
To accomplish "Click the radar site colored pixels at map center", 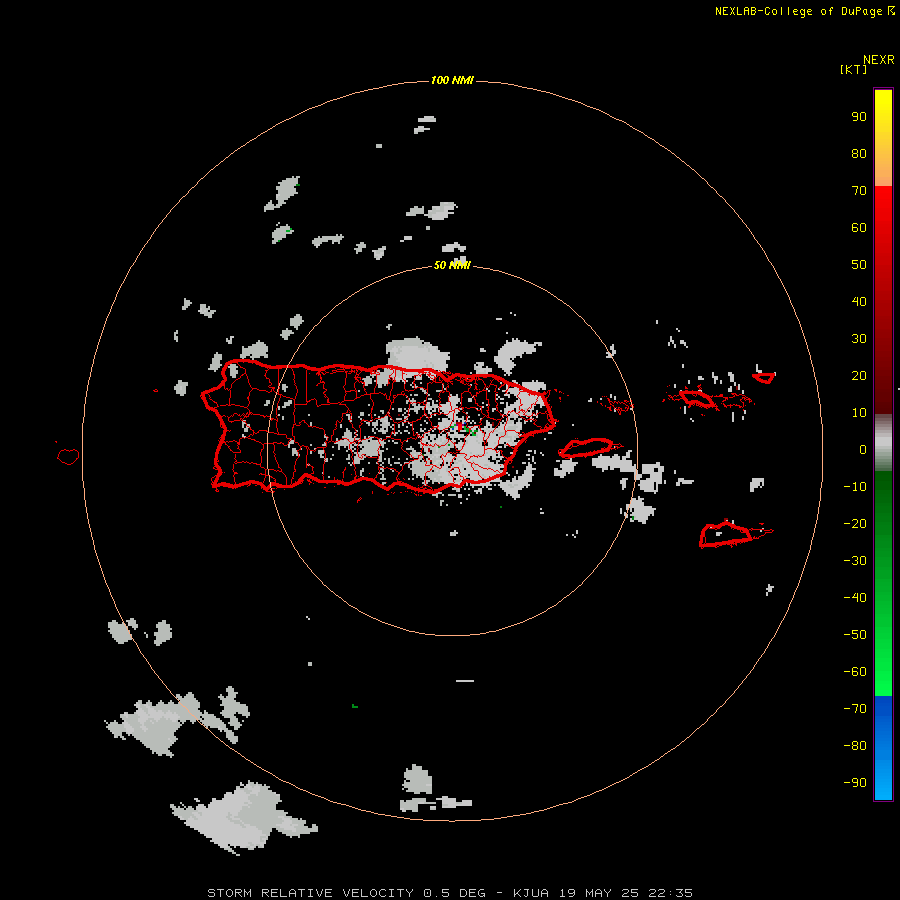I will point(464,428).
